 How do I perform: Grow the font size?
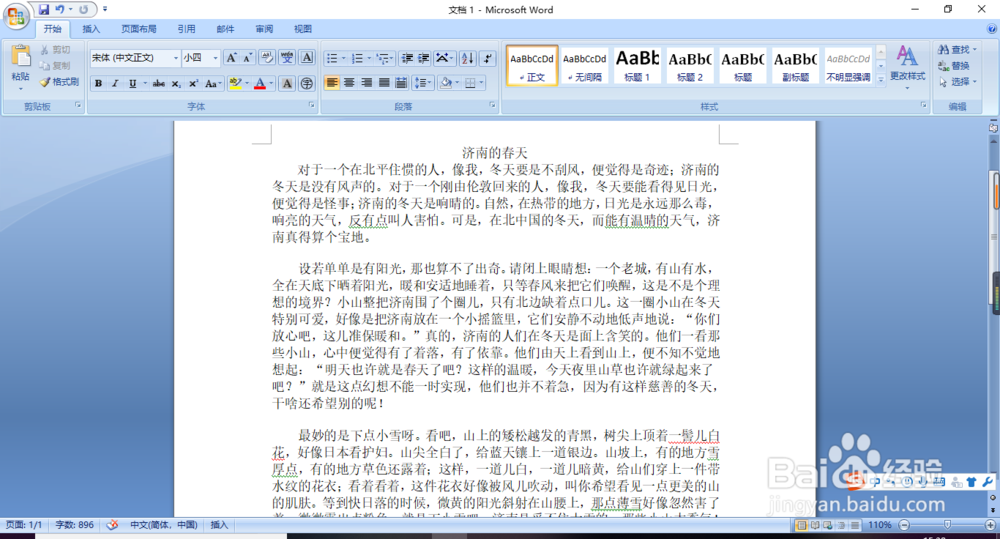232,58
